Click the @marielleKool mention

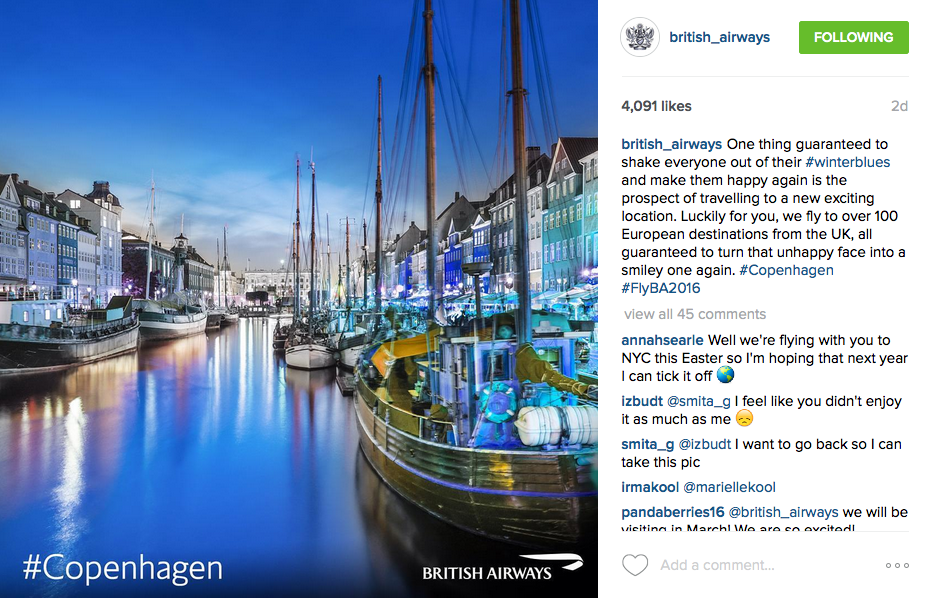click(x=729, y=487)
